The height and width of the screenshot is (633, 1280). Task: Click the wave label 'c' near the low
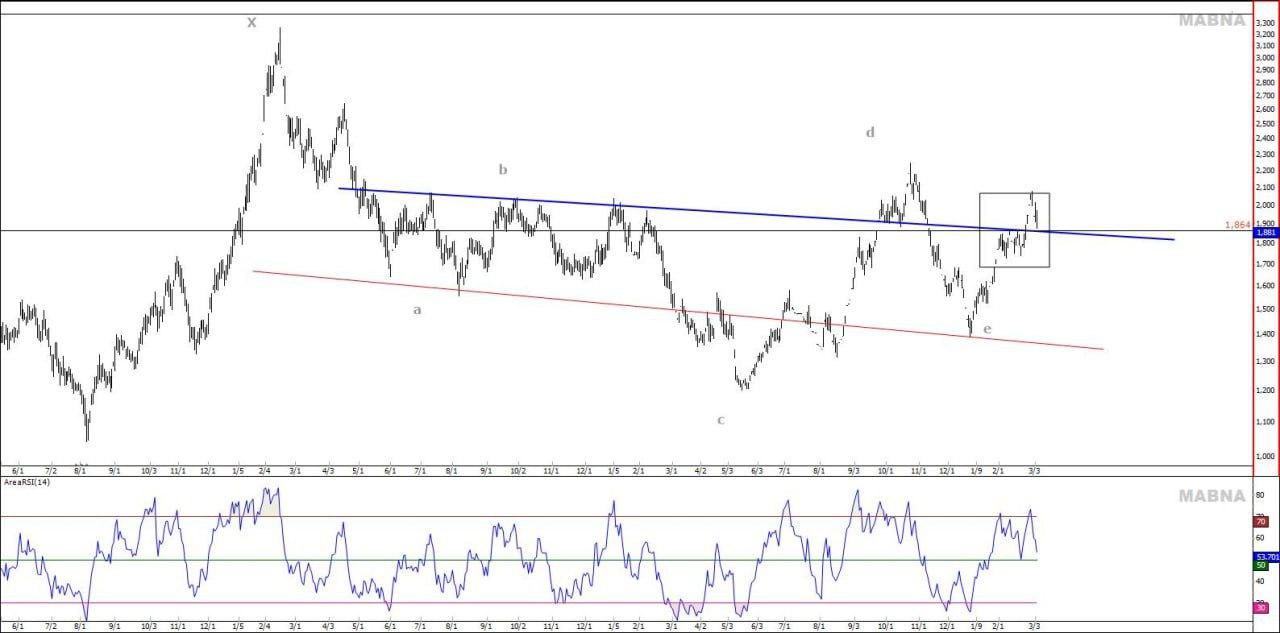point(720,420)
